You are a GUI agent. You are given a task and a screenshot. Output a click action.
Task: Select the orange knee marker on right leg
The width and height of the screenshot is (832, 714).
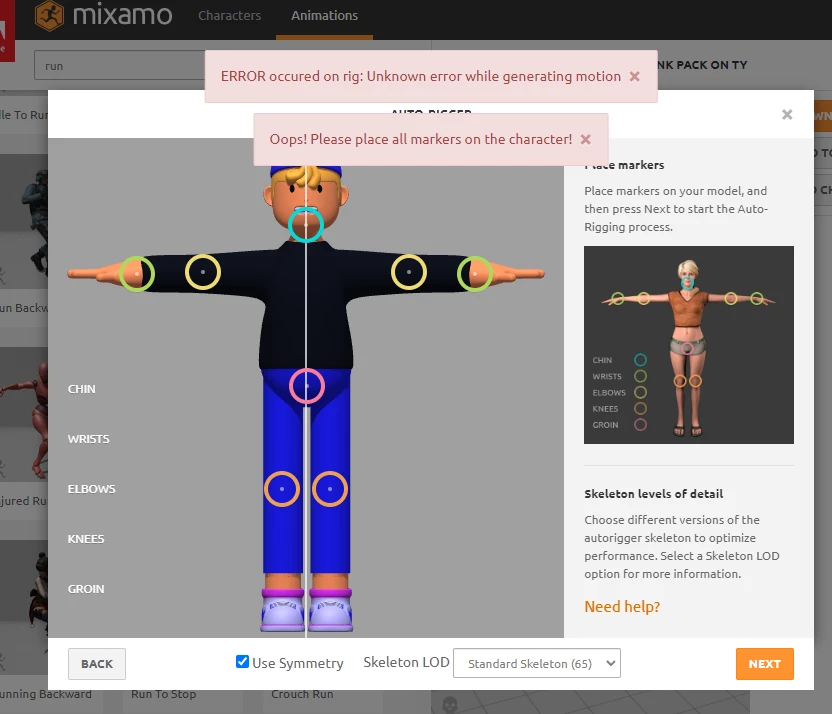point(330,489)
